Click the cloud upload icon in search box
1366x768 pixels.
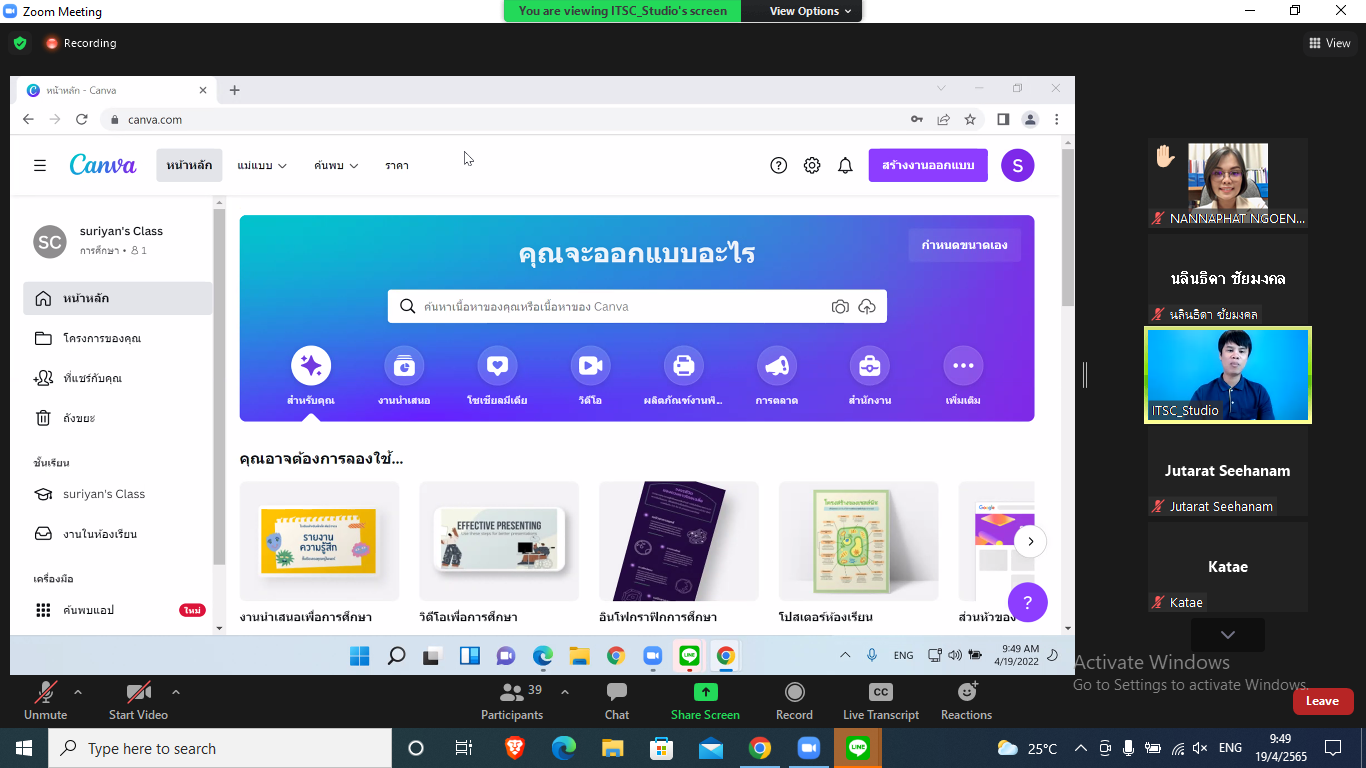pos(867,307)
